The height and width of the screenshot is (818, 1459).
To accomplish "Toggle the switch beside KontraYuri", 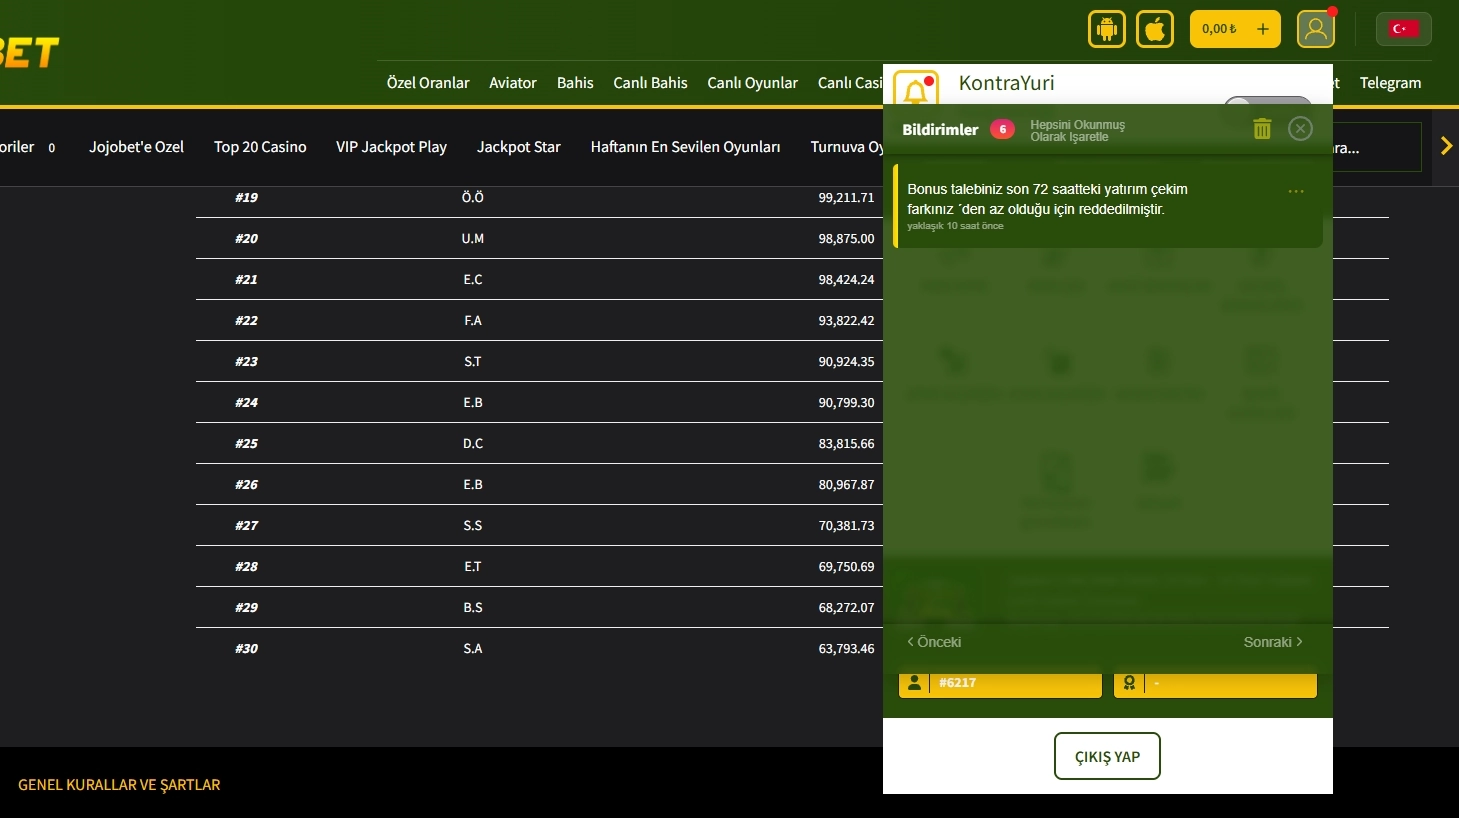I will [1267, 100].
